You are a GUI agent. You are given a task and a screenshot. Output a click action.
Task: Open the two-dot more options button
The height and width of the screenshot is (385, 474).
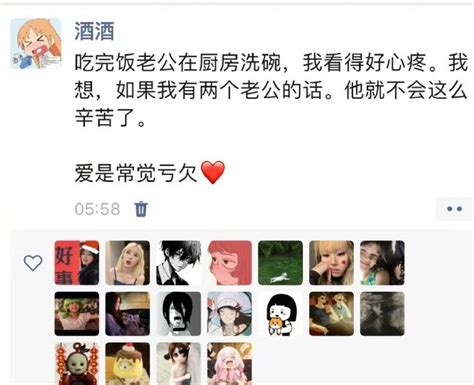point(454,209)
